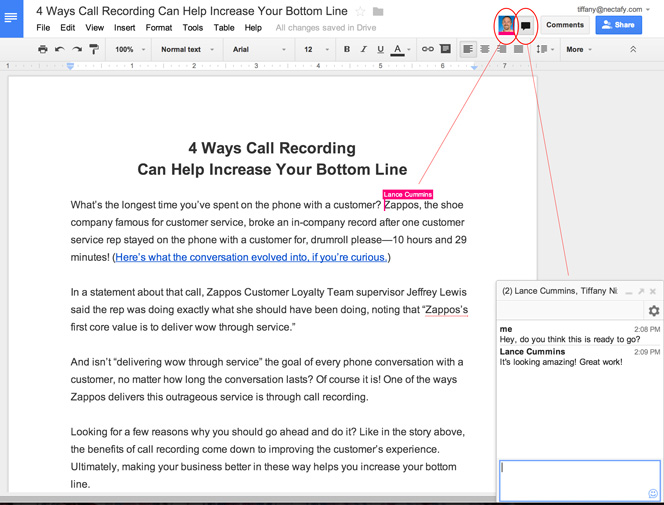Click the chat message input box
Screen dimensions: 664x505
(x=579, y=481)
